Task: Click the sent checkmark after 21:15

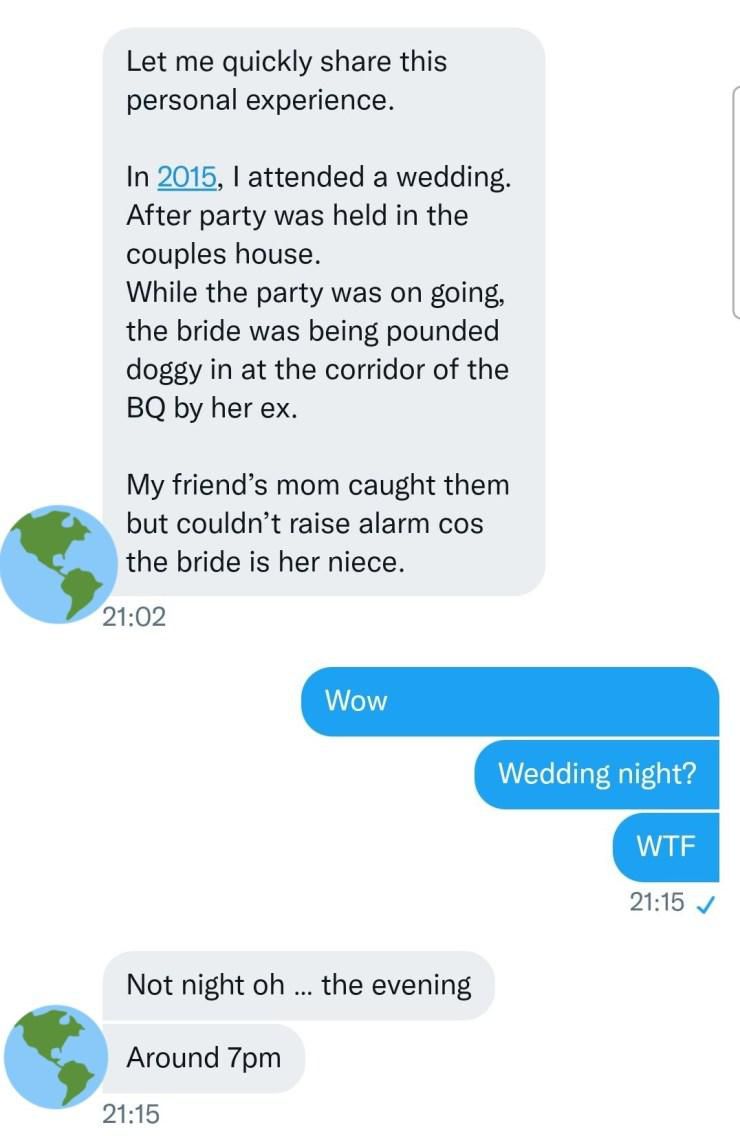Action: pyautogui.click(x=704, y=902)
